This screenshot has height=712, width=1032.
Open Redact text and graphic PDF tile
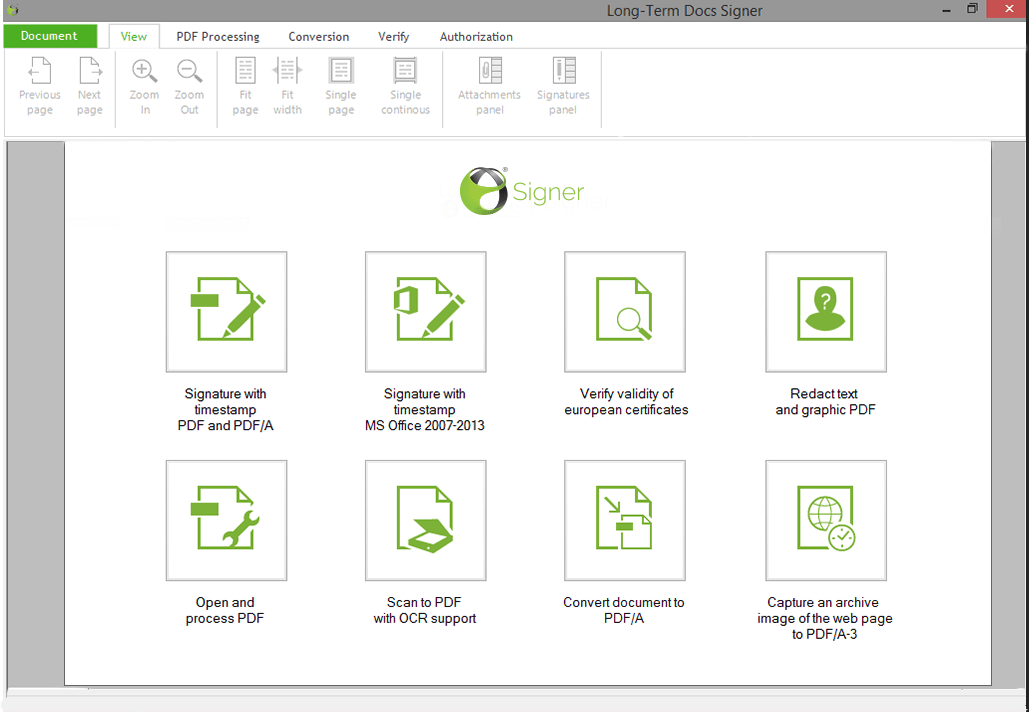tap(826, 311)
